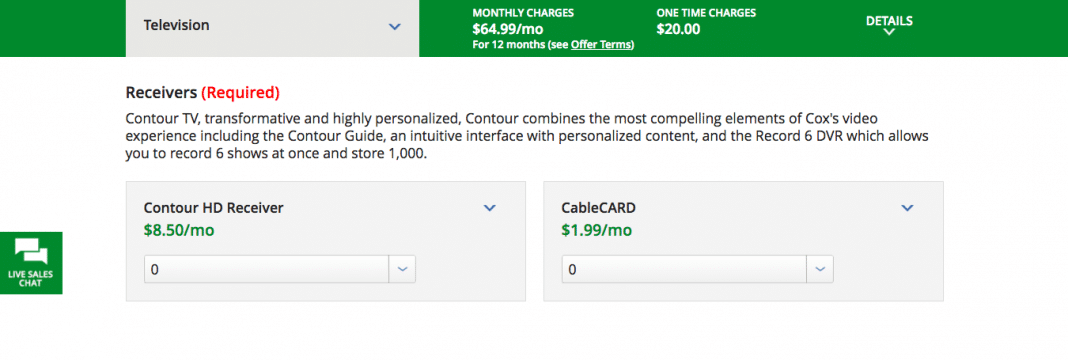Open the Offer Terms link
This screenshot has height=360, width=1068.
pos(601,45)
